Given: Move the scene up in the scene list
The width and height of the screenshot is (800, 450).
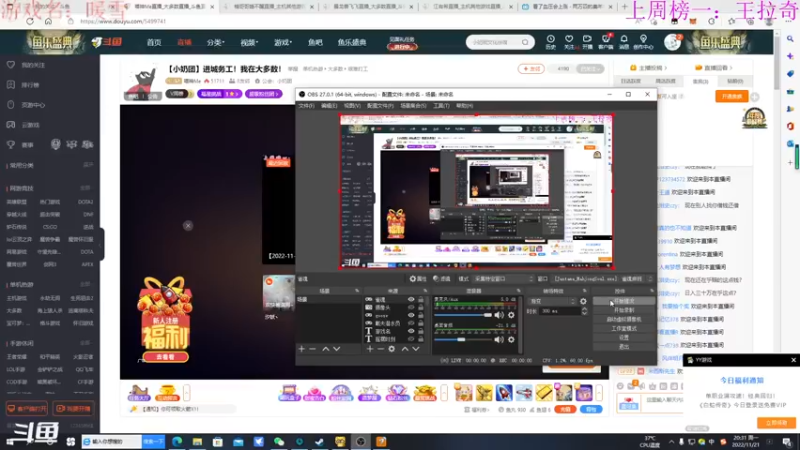Looking at the screenshot, I should (x=326, y=349).
